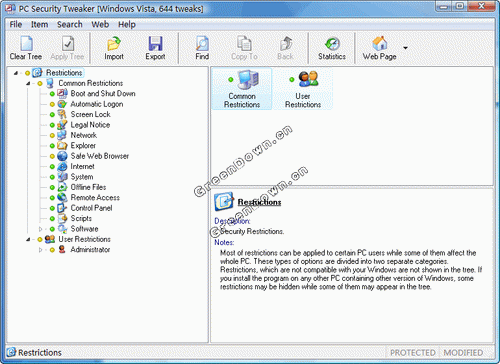The image size is (500, 364).
Task: Toggle status dot for Explorer
Action: (52, 146)
